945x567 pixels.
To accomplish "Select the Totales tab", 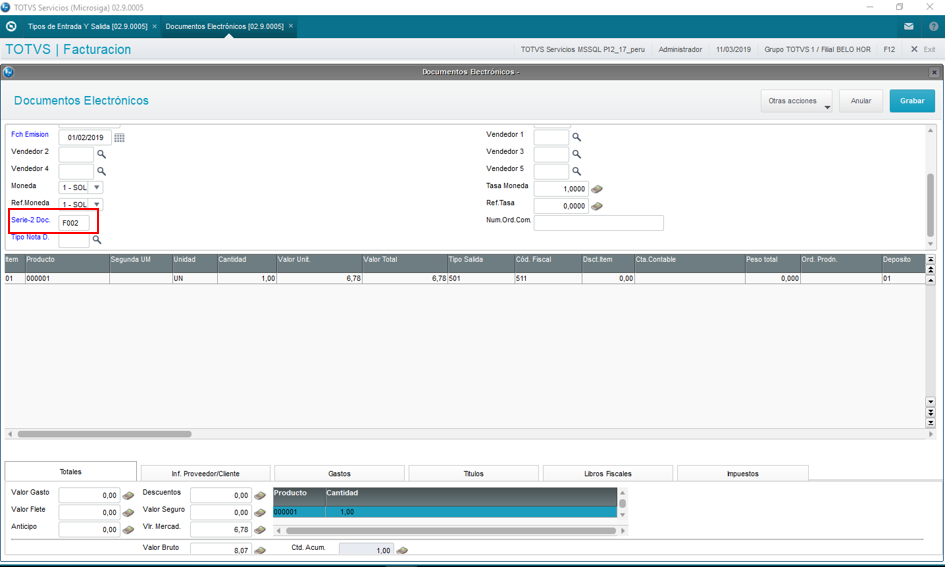I will click(x=71, y=472).
